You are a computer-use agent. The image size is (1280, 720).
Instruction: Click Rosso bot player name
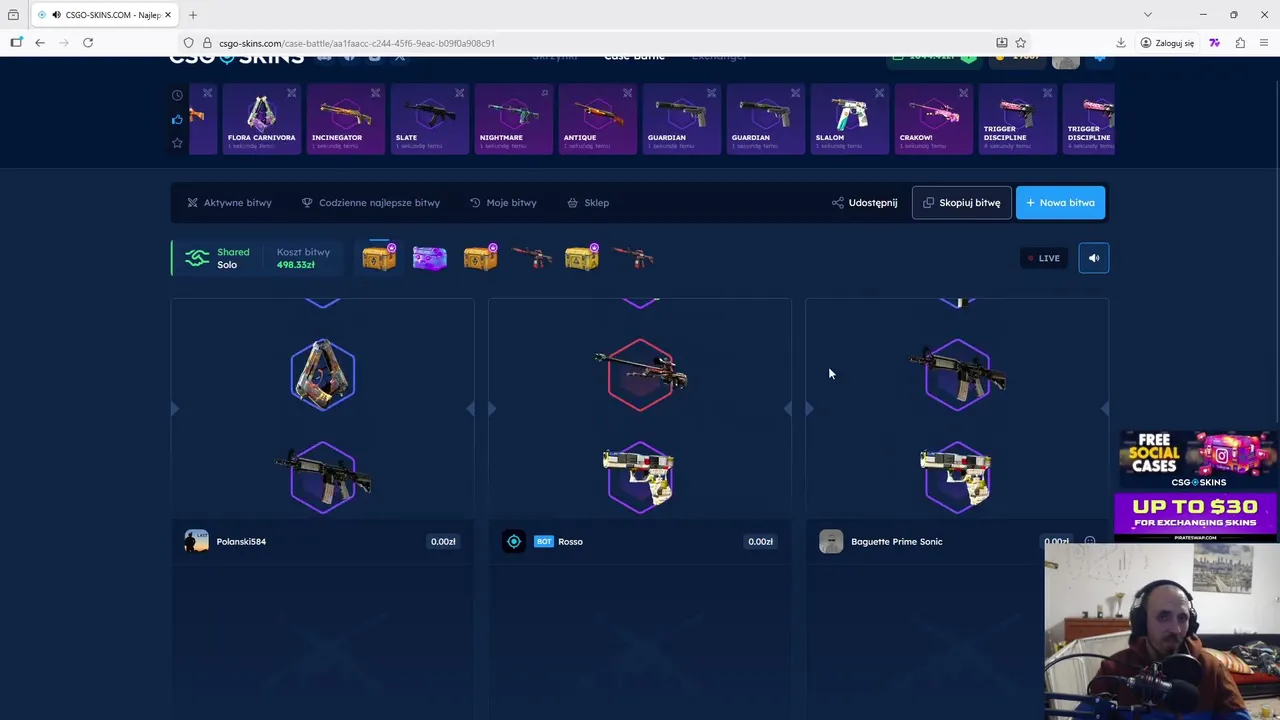pyautogui.click(x=570, y=541)
